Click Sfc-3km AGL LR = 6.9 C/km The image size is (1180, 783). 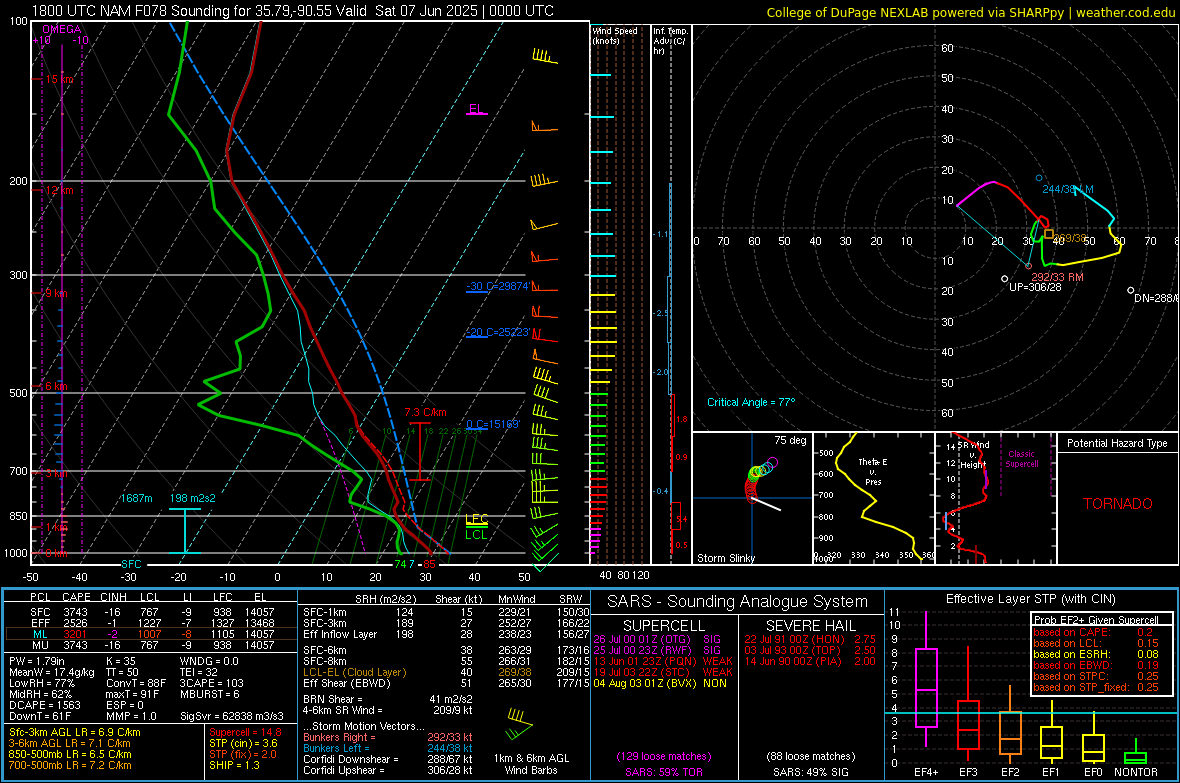click(75, 732)
